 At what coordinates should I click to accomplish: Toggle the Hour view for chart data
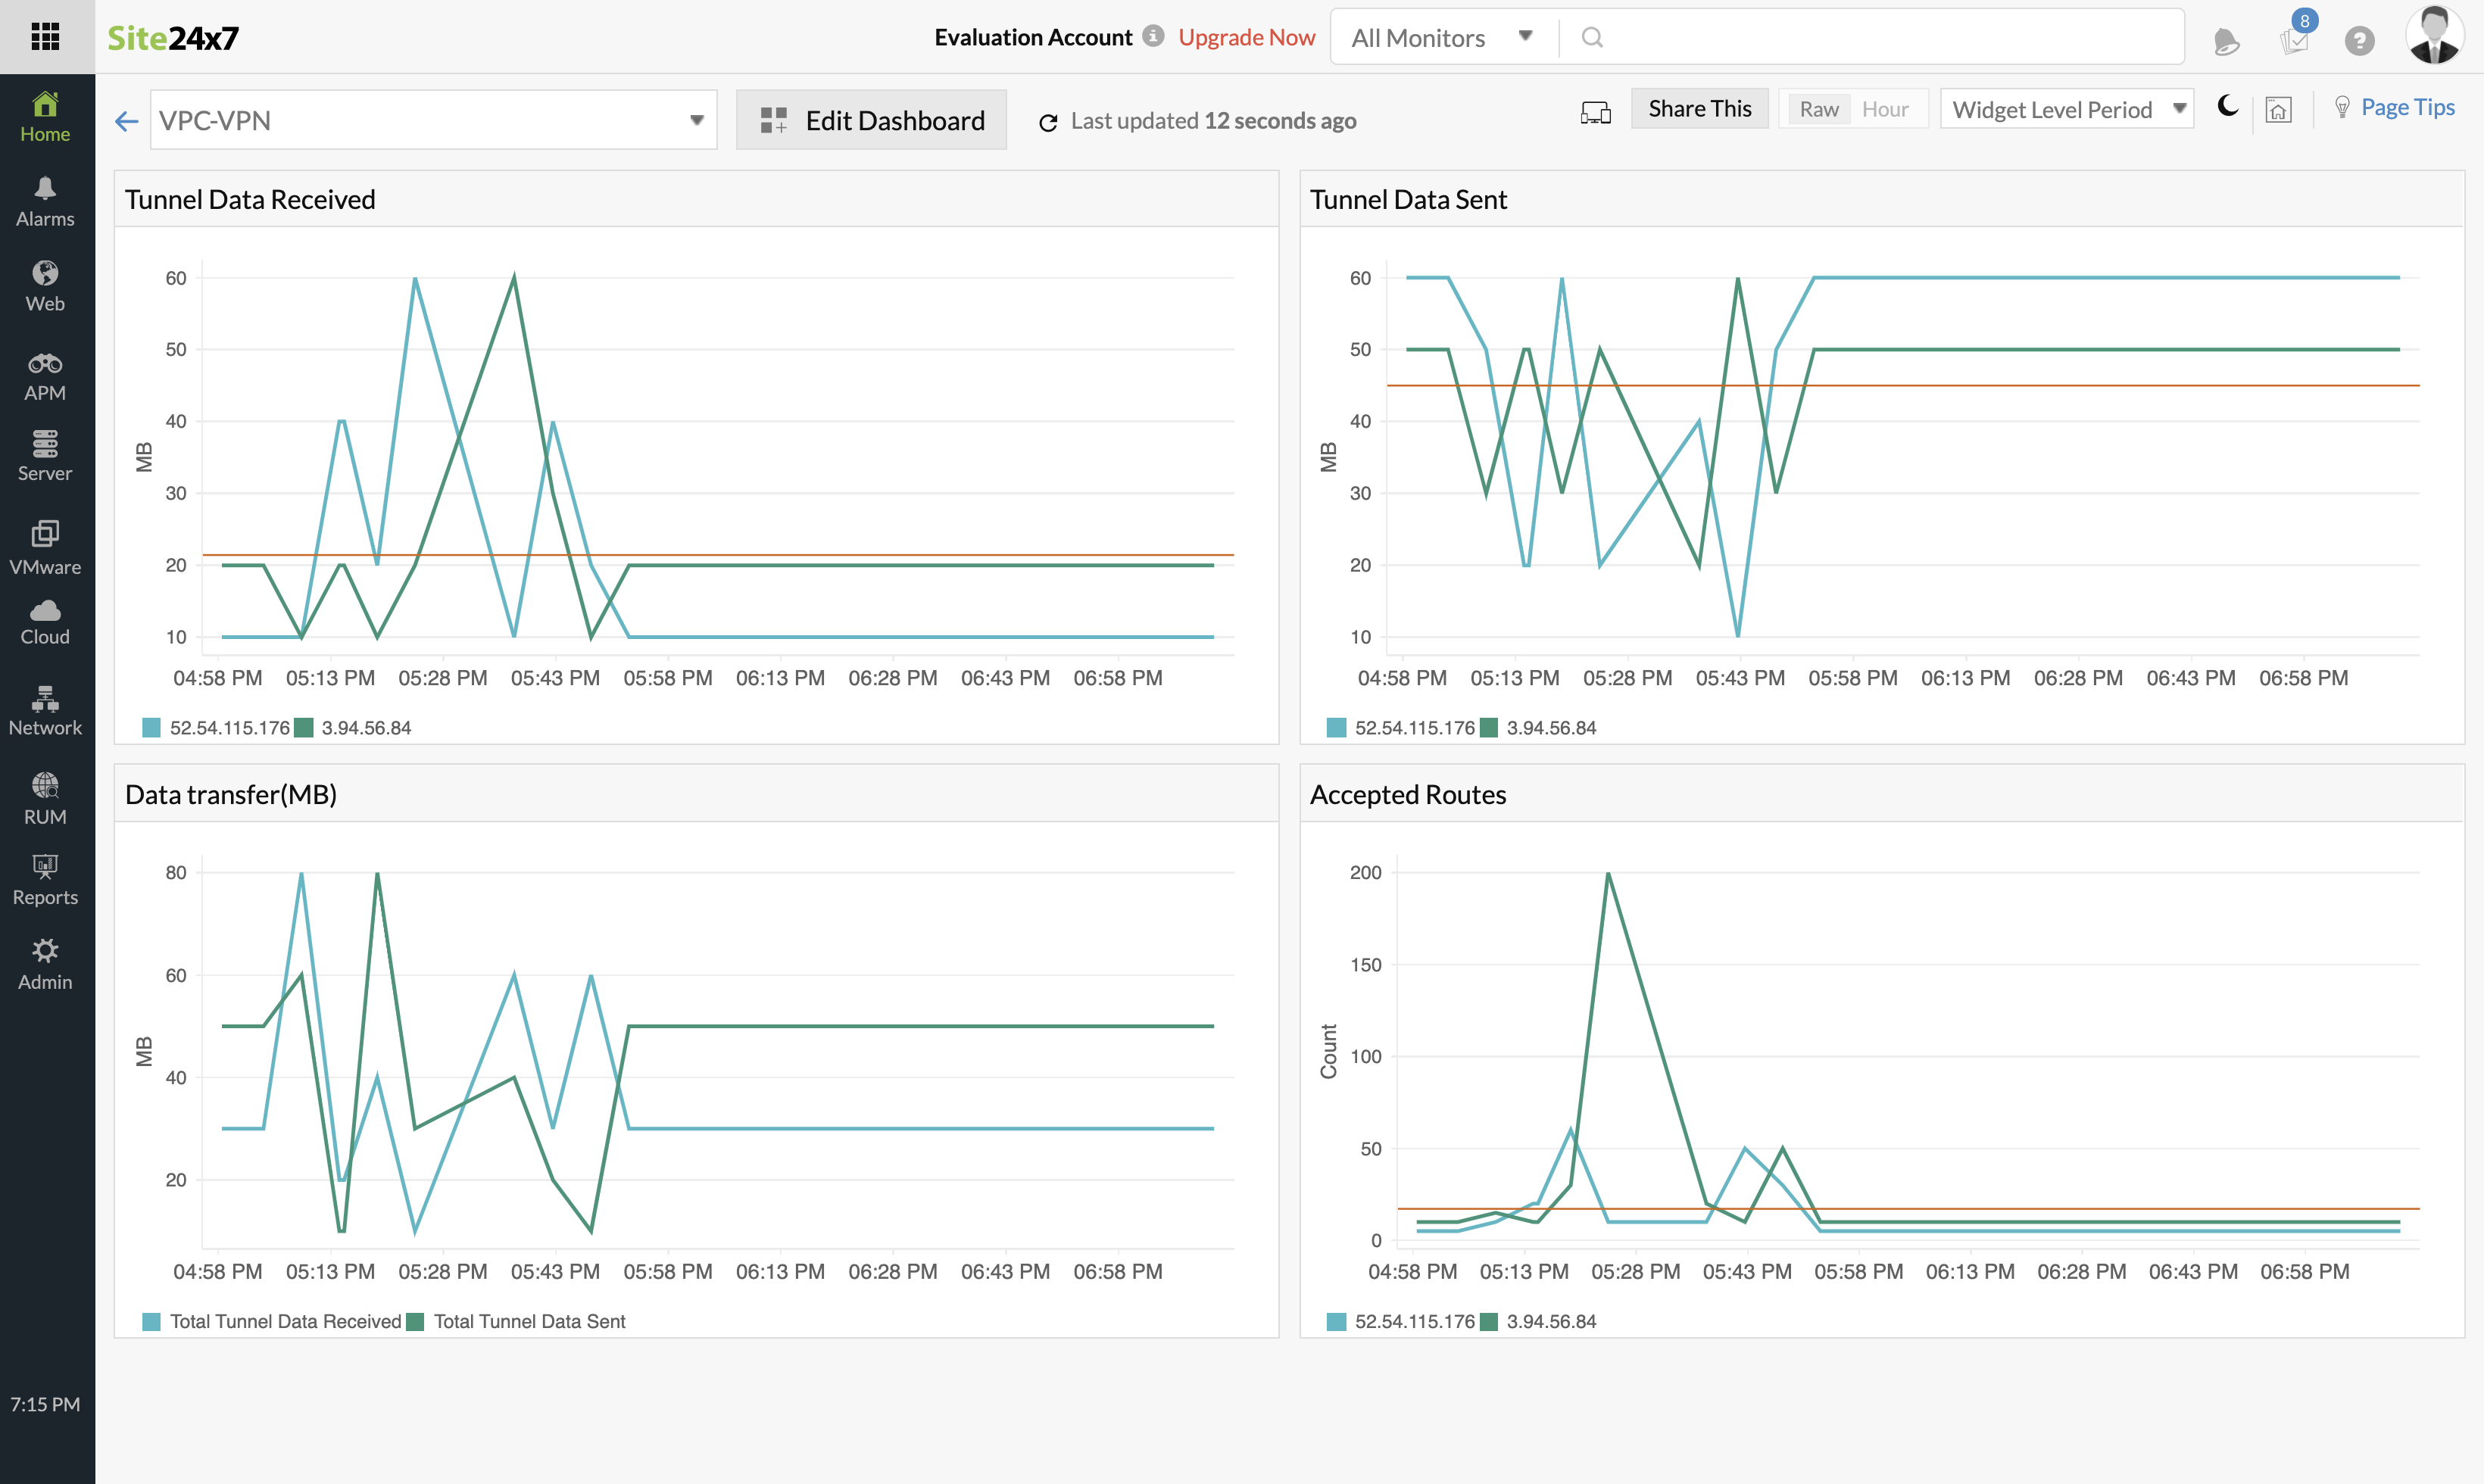coord(1886,108)
